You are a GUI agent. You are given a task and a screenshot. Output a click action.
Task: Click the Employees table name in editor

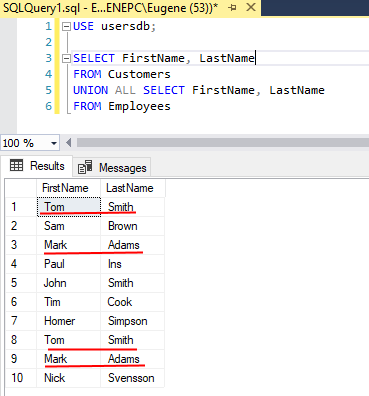[139, 106]
